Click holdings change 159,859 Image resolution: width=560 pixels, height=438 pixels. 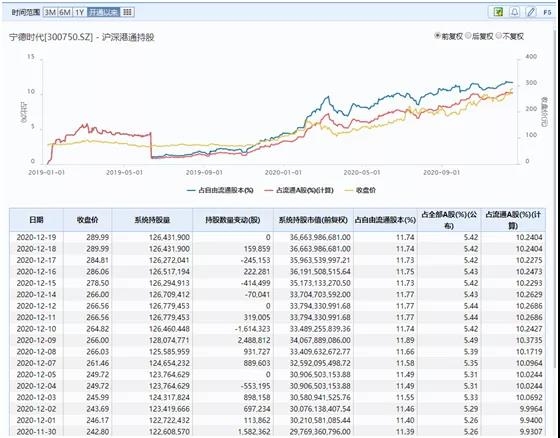(257, 249)
